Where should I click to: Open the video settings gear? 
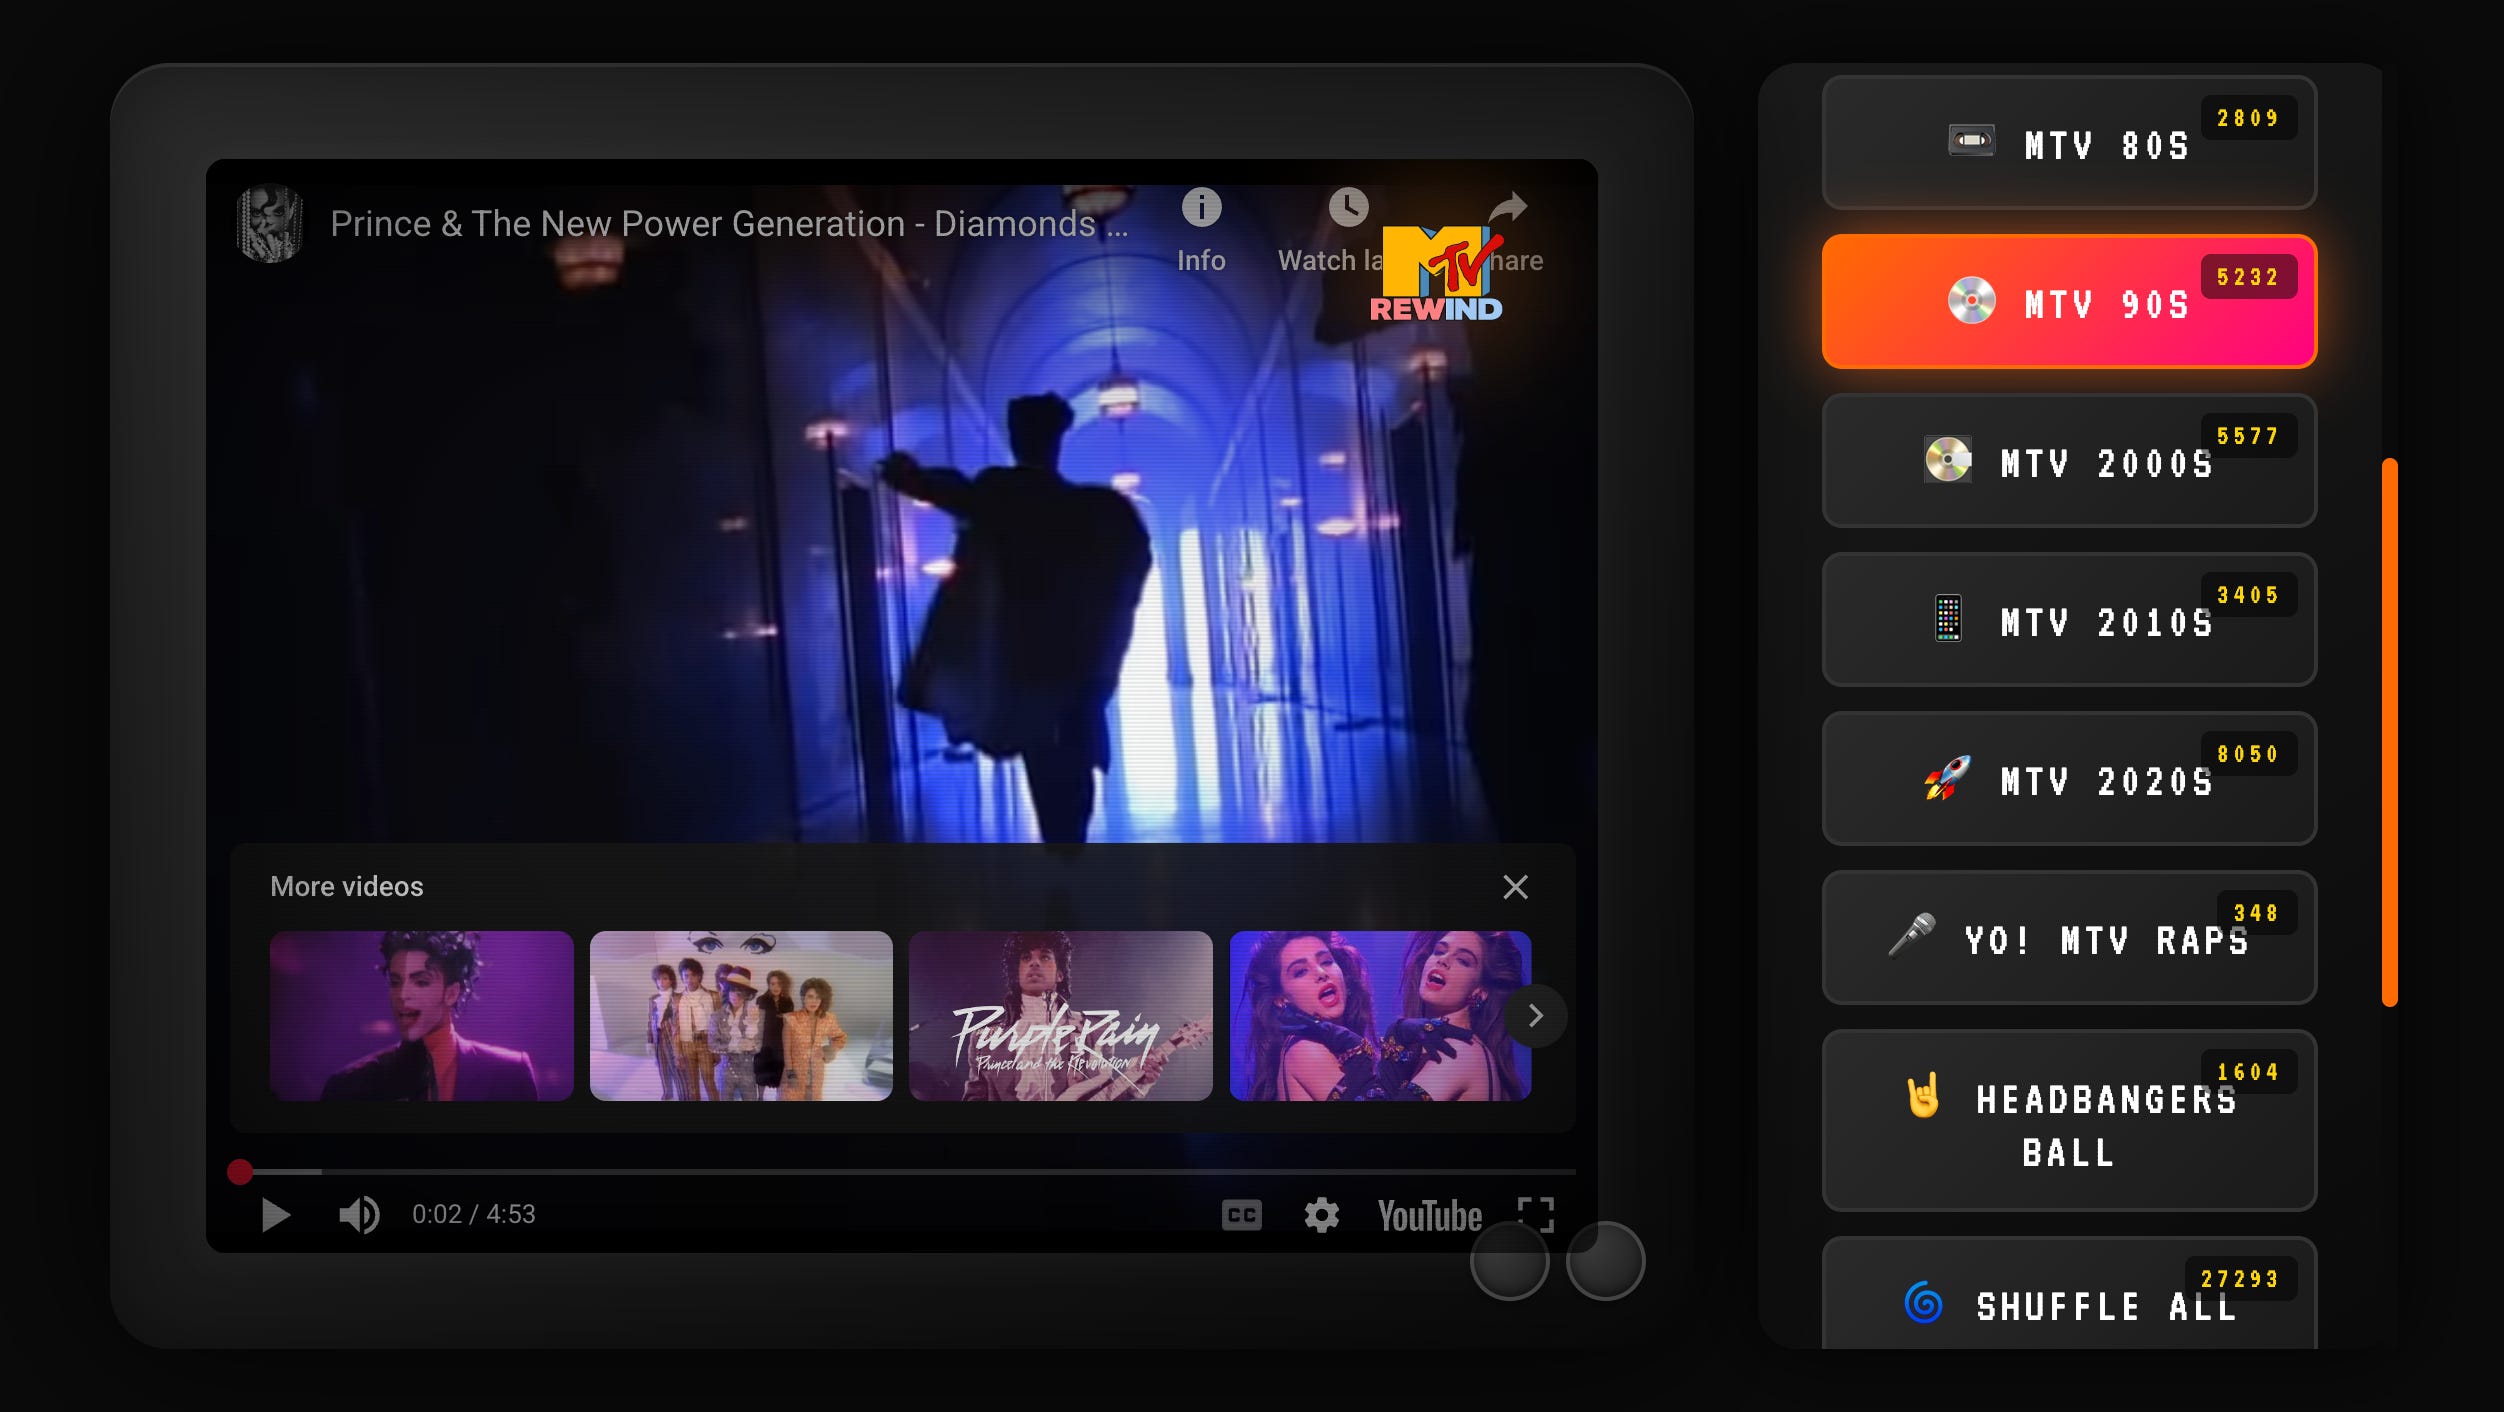pyautogui.click(x=1321, y=1215)
